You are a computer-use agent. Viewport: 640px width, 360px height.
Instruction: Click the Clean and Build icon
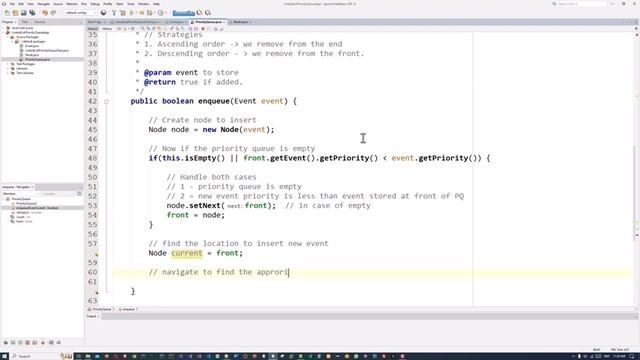122,13
